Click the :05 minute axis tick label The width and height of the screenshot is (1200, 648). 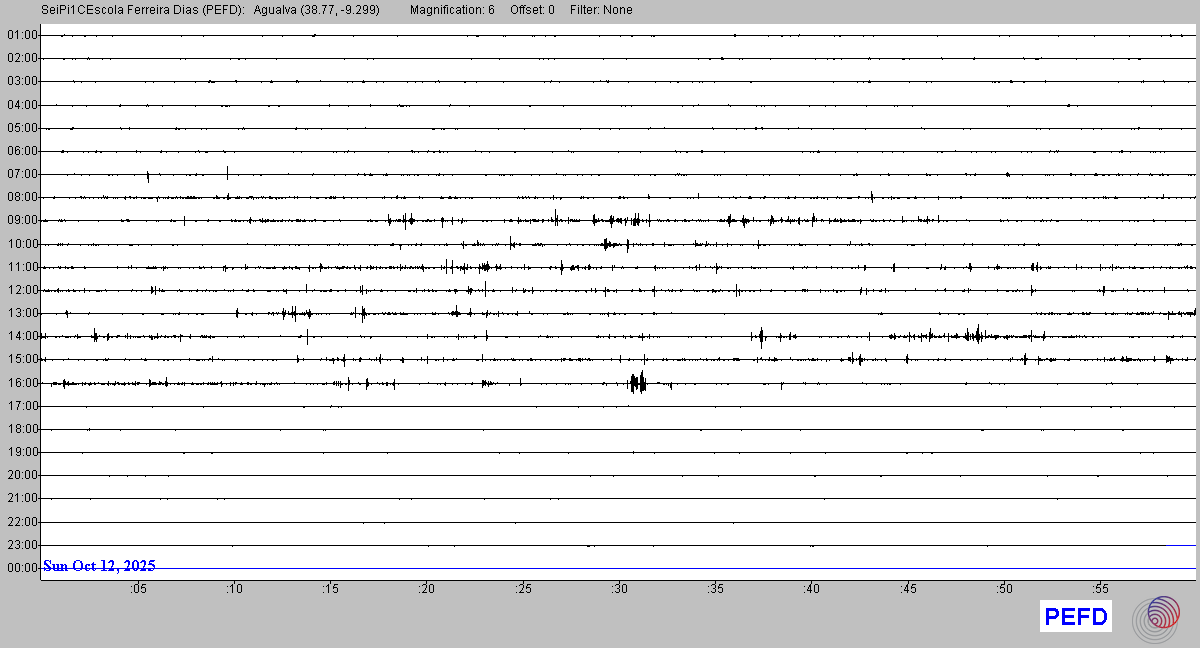(138, 589)
